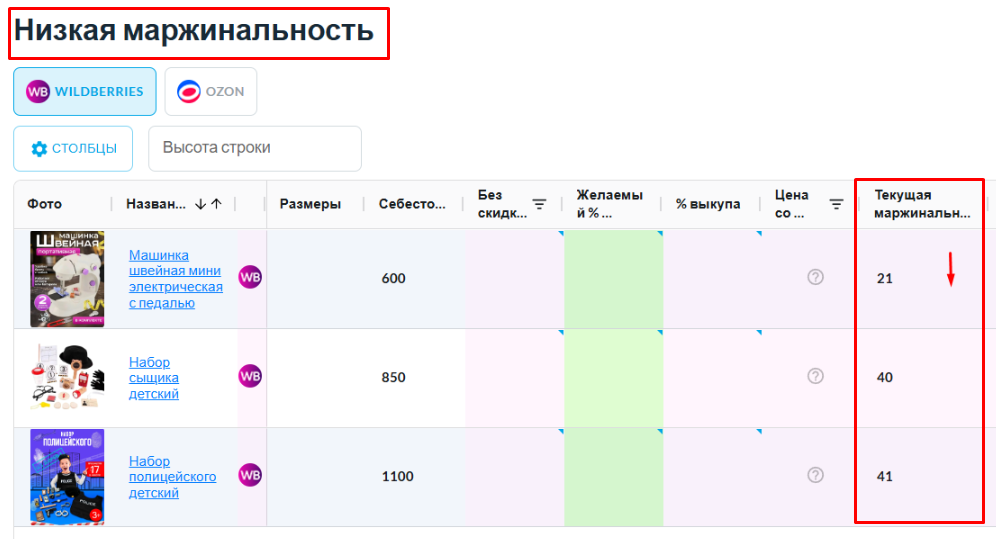Click question mark icon in sewing machine row
996x539 pixels.
(815, 277)
